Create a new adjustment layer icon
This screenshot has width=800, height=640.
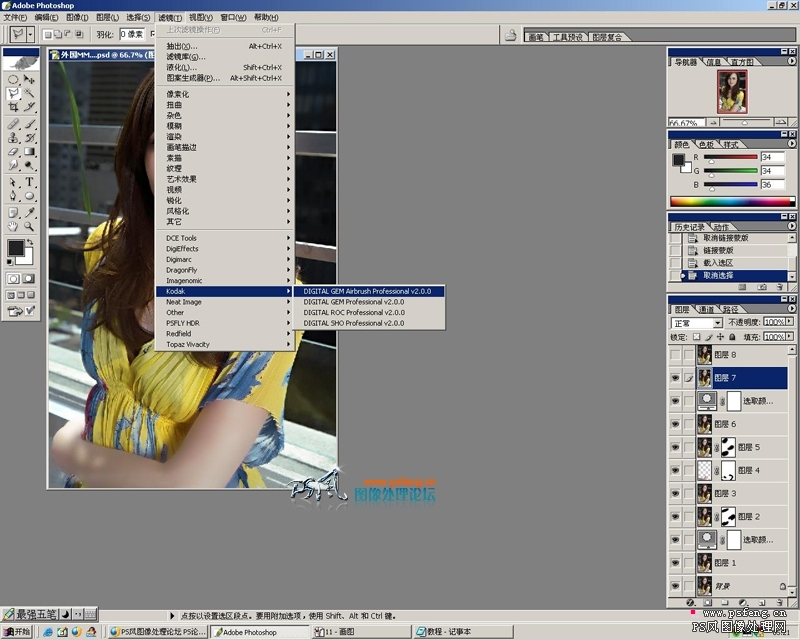[x=742, y=603]
